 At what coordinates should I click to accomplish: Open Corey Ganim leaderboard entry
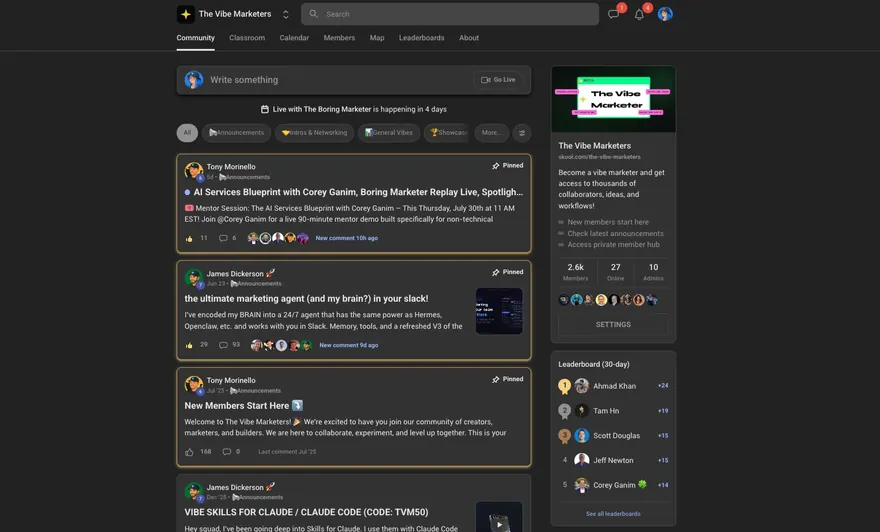(x=613, y=485)
